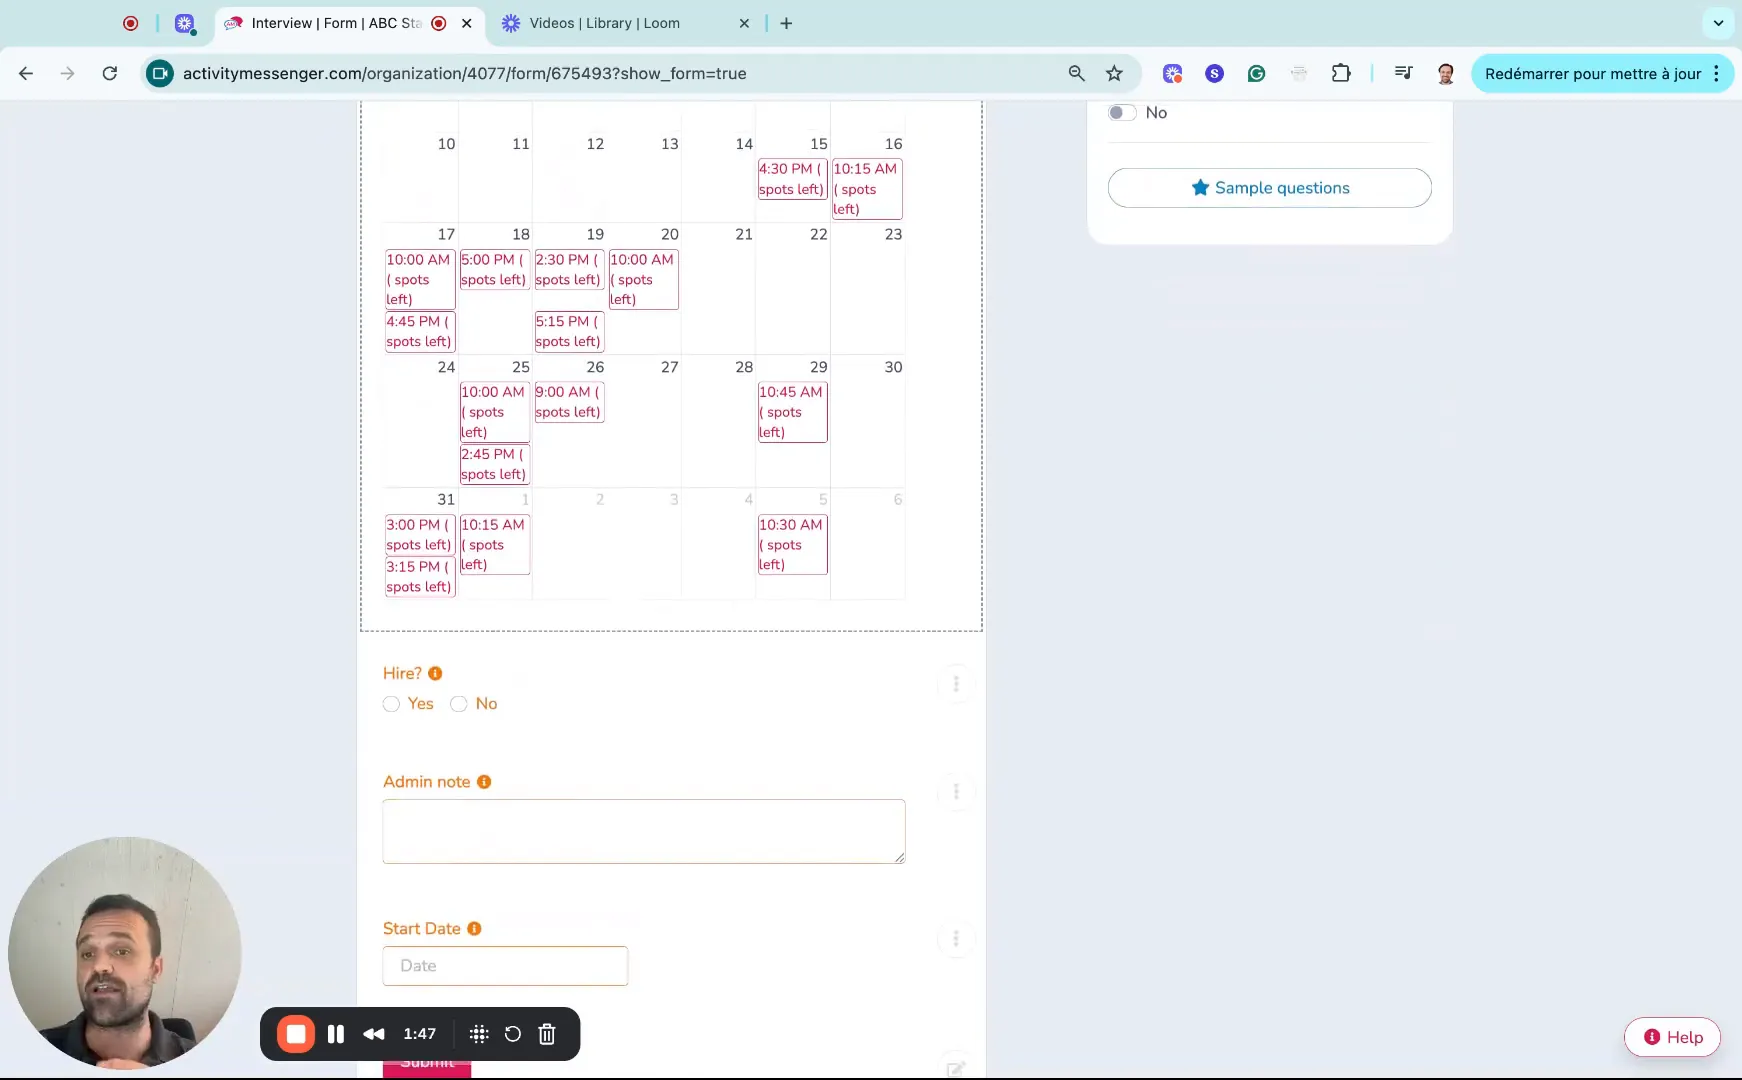Open the Loom grid options icon
Viewport: 1742px width, 1080px height.
tap(479, 1034)
